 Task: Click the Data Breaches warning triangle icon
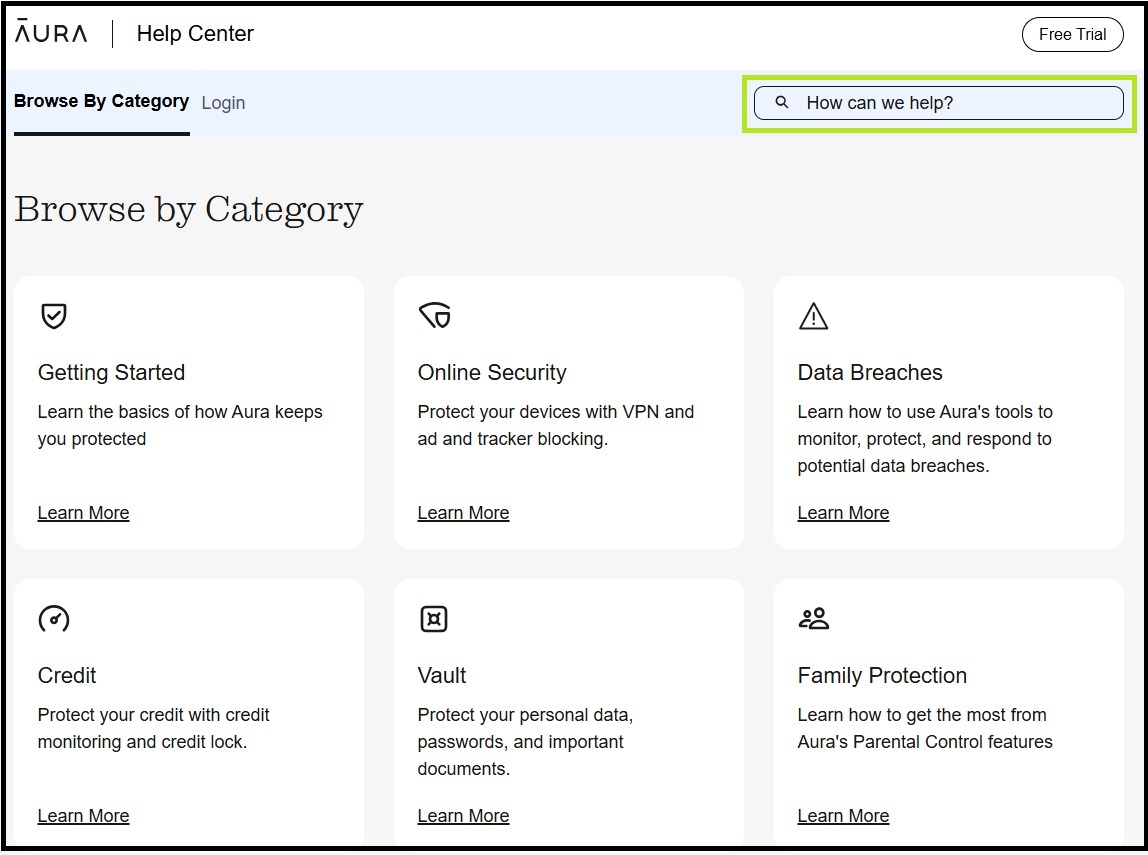(813, 317)
